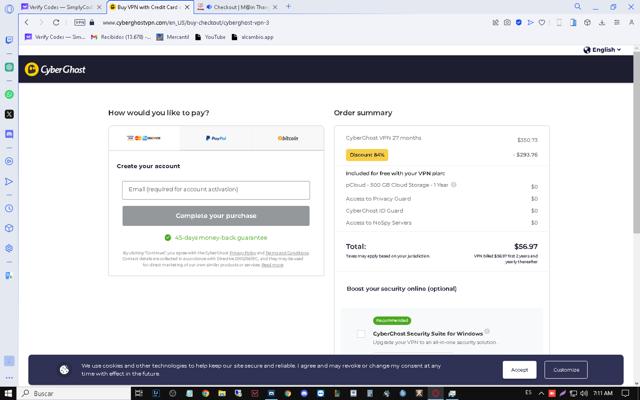
Task: Open the toolbar extensions cube icon
Action: [587, 22]
